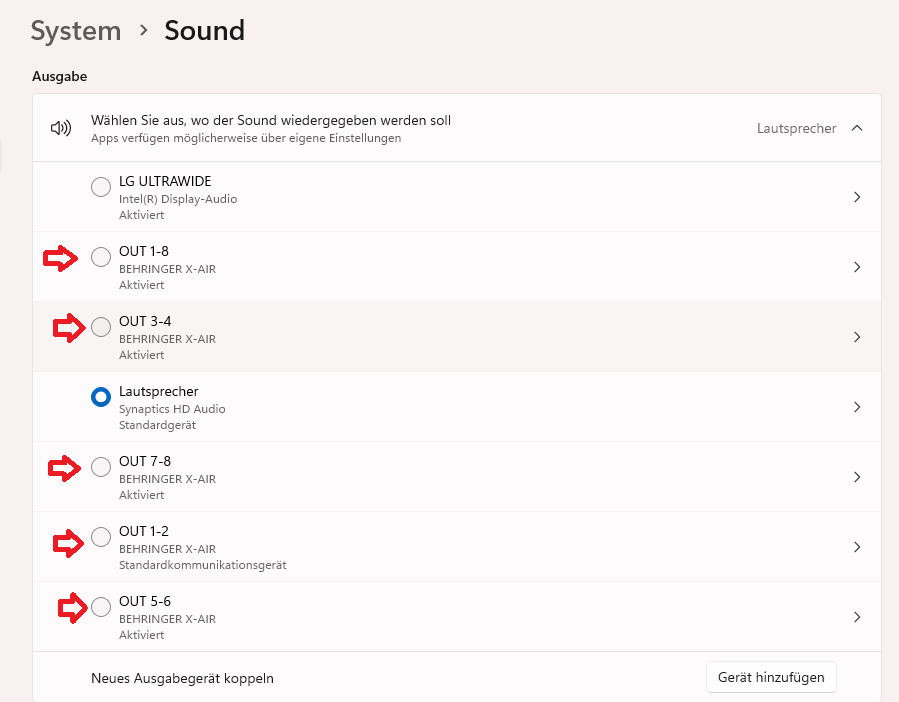The image size is (899, 702).
Task: Open LG ULTRAWIDE properties chevron
Action: pos(857,197)
